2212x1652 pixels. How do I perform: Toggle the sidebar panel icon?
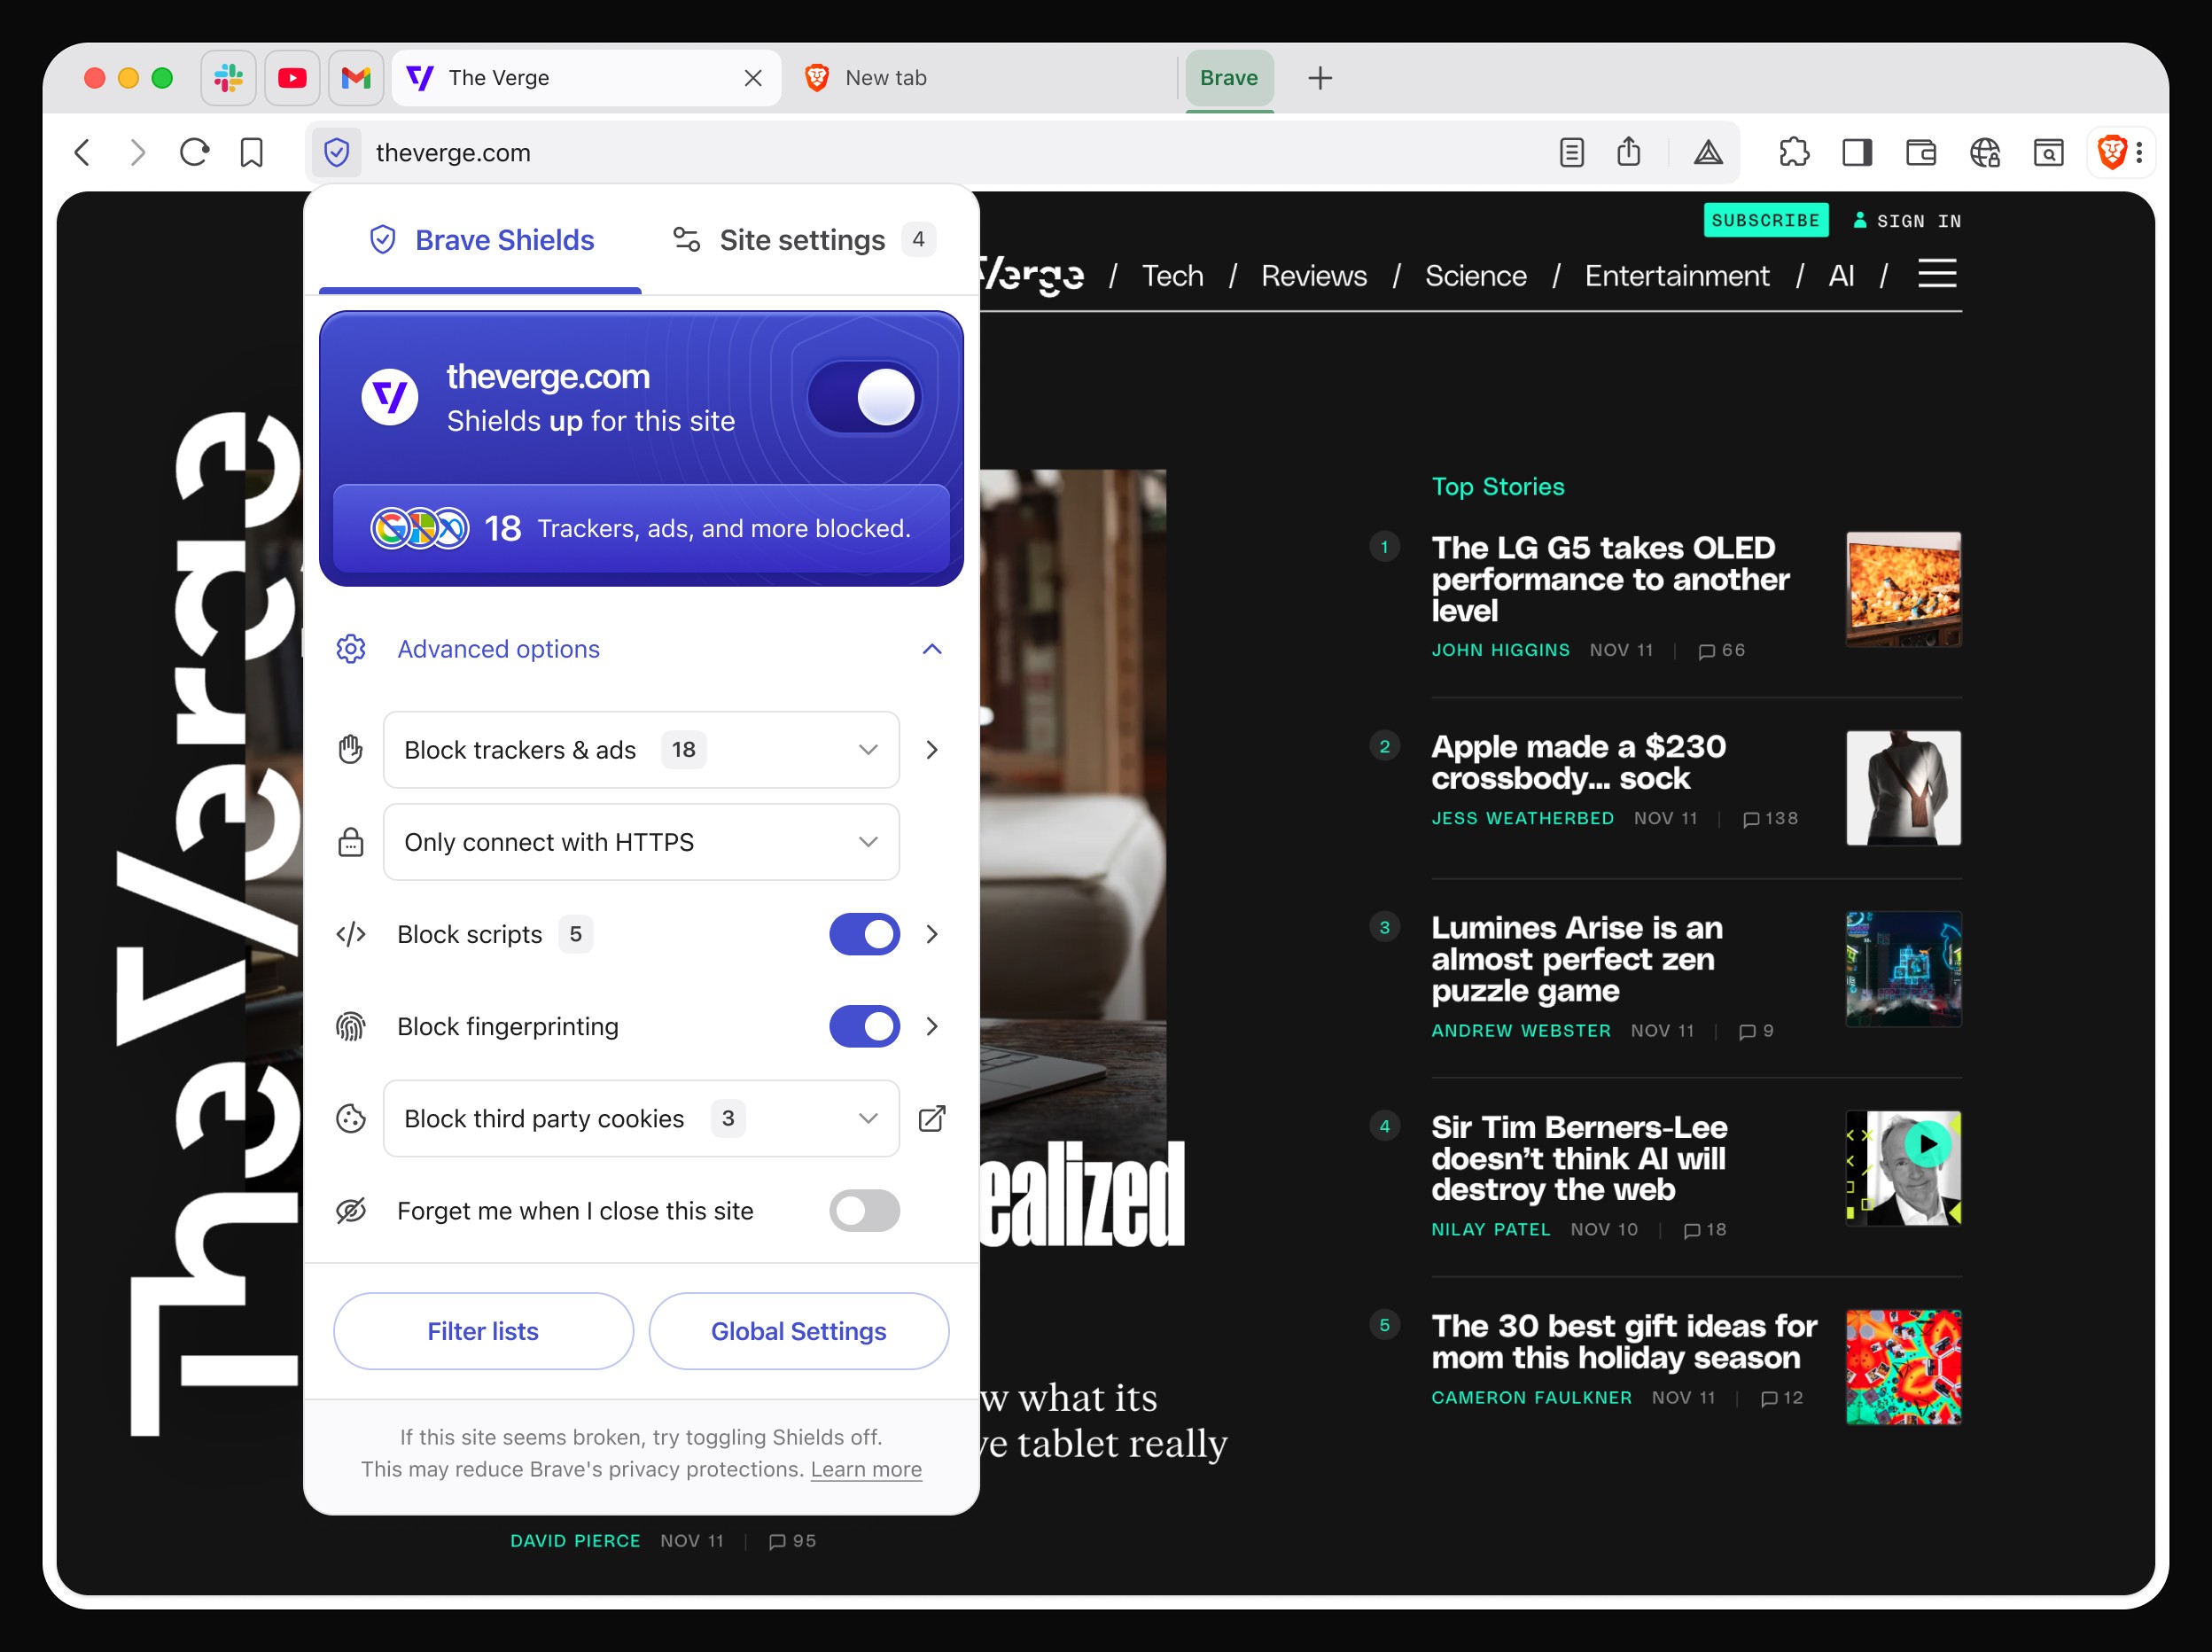pyautogui.click(x=1857, y=152)
